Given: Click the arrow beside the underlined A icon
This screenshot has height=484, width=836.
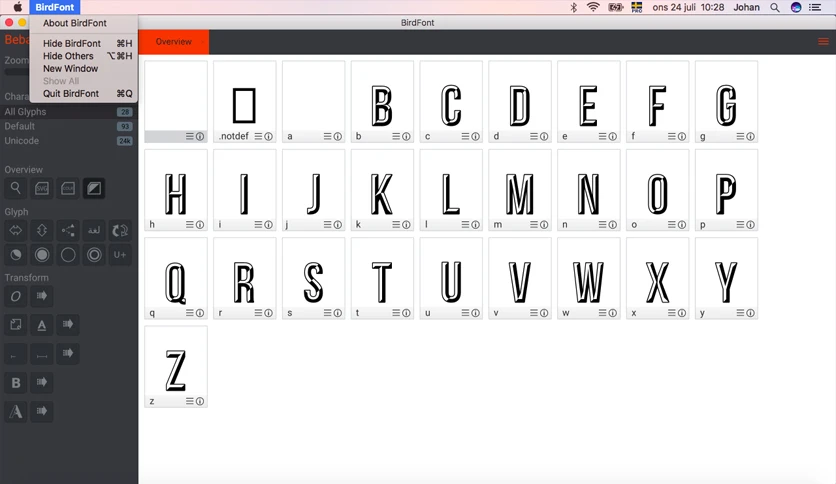Looking at the screenshot, I should click(x=68, y=324).
